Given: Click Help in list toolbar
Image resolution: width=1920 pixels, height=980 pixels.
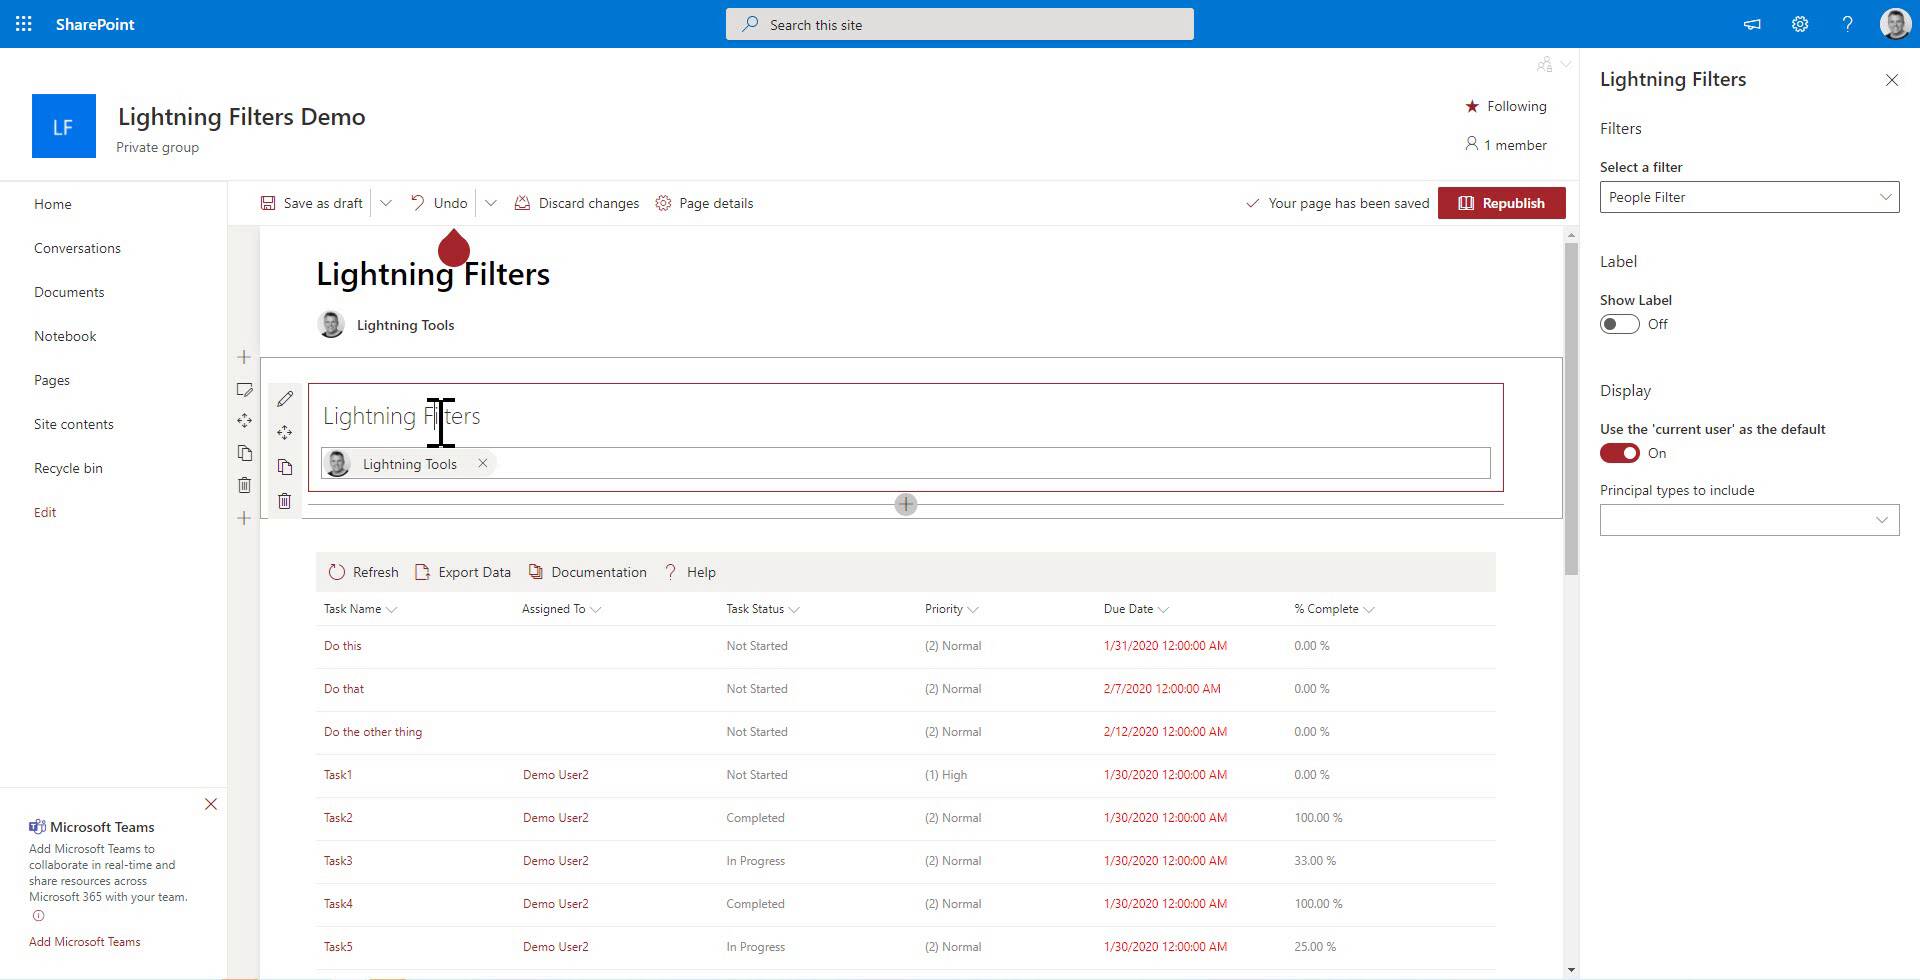Looking at the screenshot, I should click(x=690, y=572).
